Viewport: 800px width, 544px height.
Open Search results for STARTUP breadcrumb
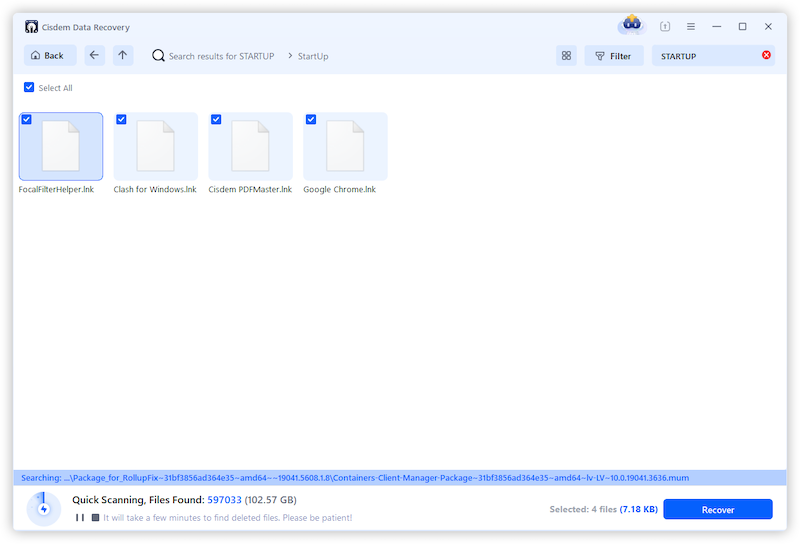click(x=221, y=56)
